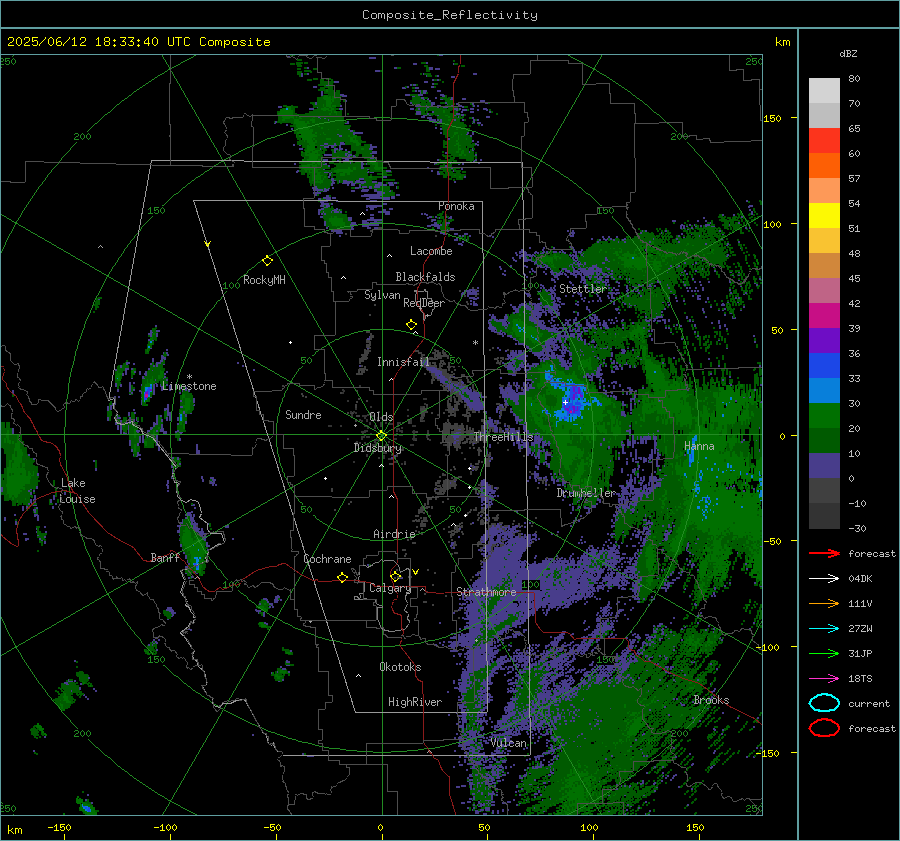The width and height of the screenshot is (900, 841).
Task: Click the Drumheller city label
Action: [585, 493]
